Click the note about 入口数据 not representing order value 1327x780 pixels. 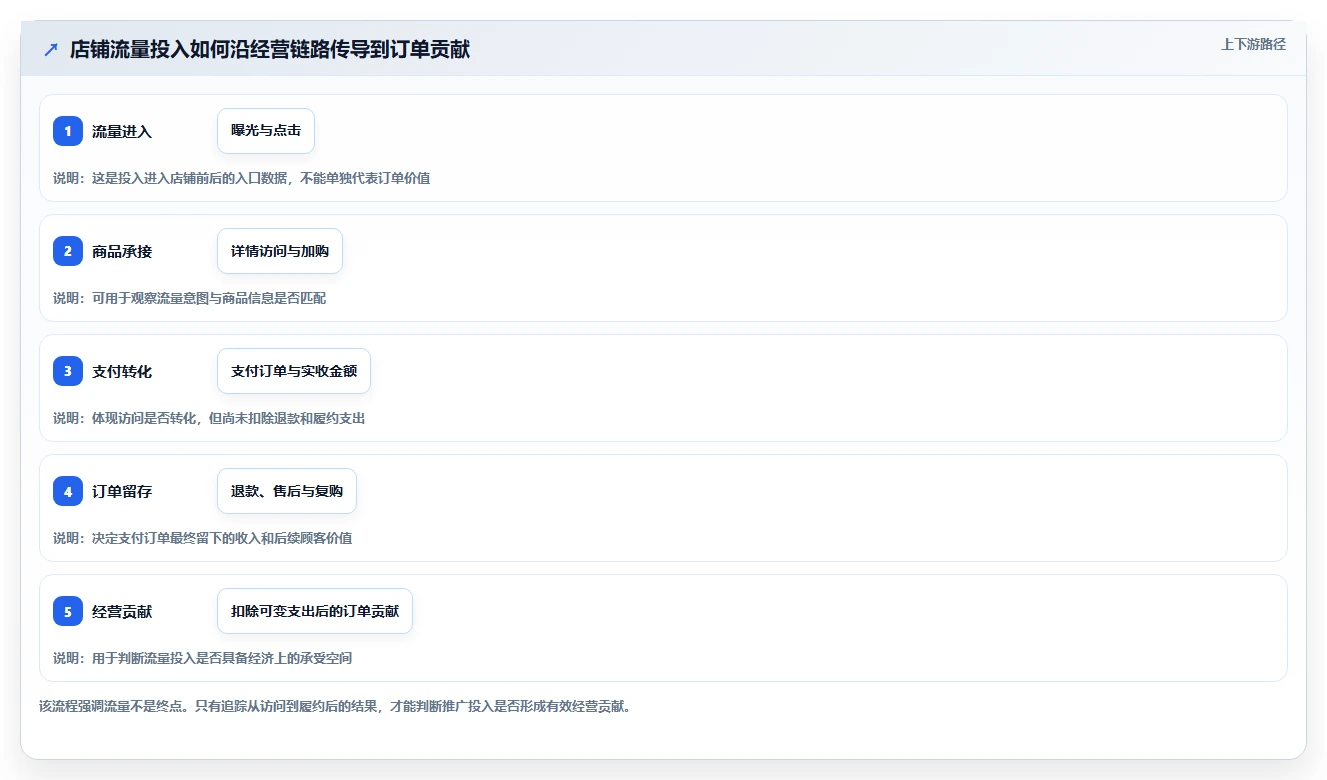(242, 178)
